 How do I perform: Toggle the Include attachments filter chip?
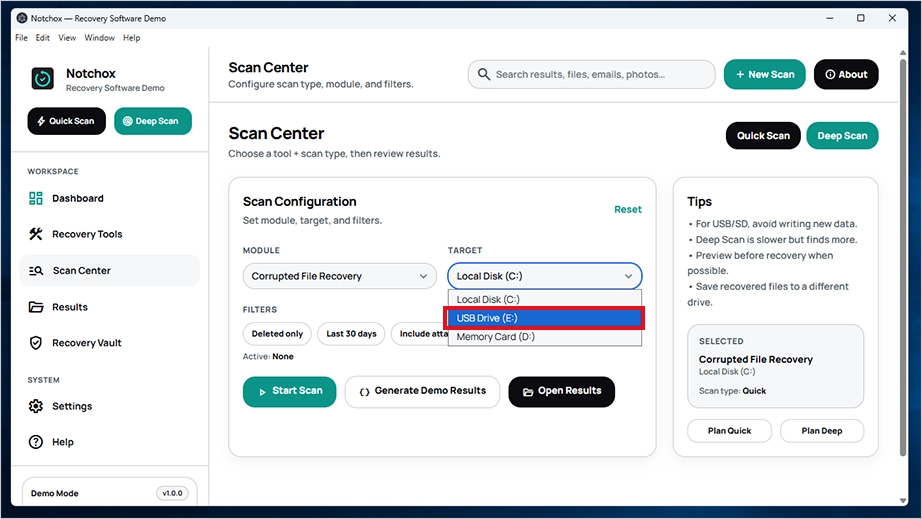tap(420, 334)
